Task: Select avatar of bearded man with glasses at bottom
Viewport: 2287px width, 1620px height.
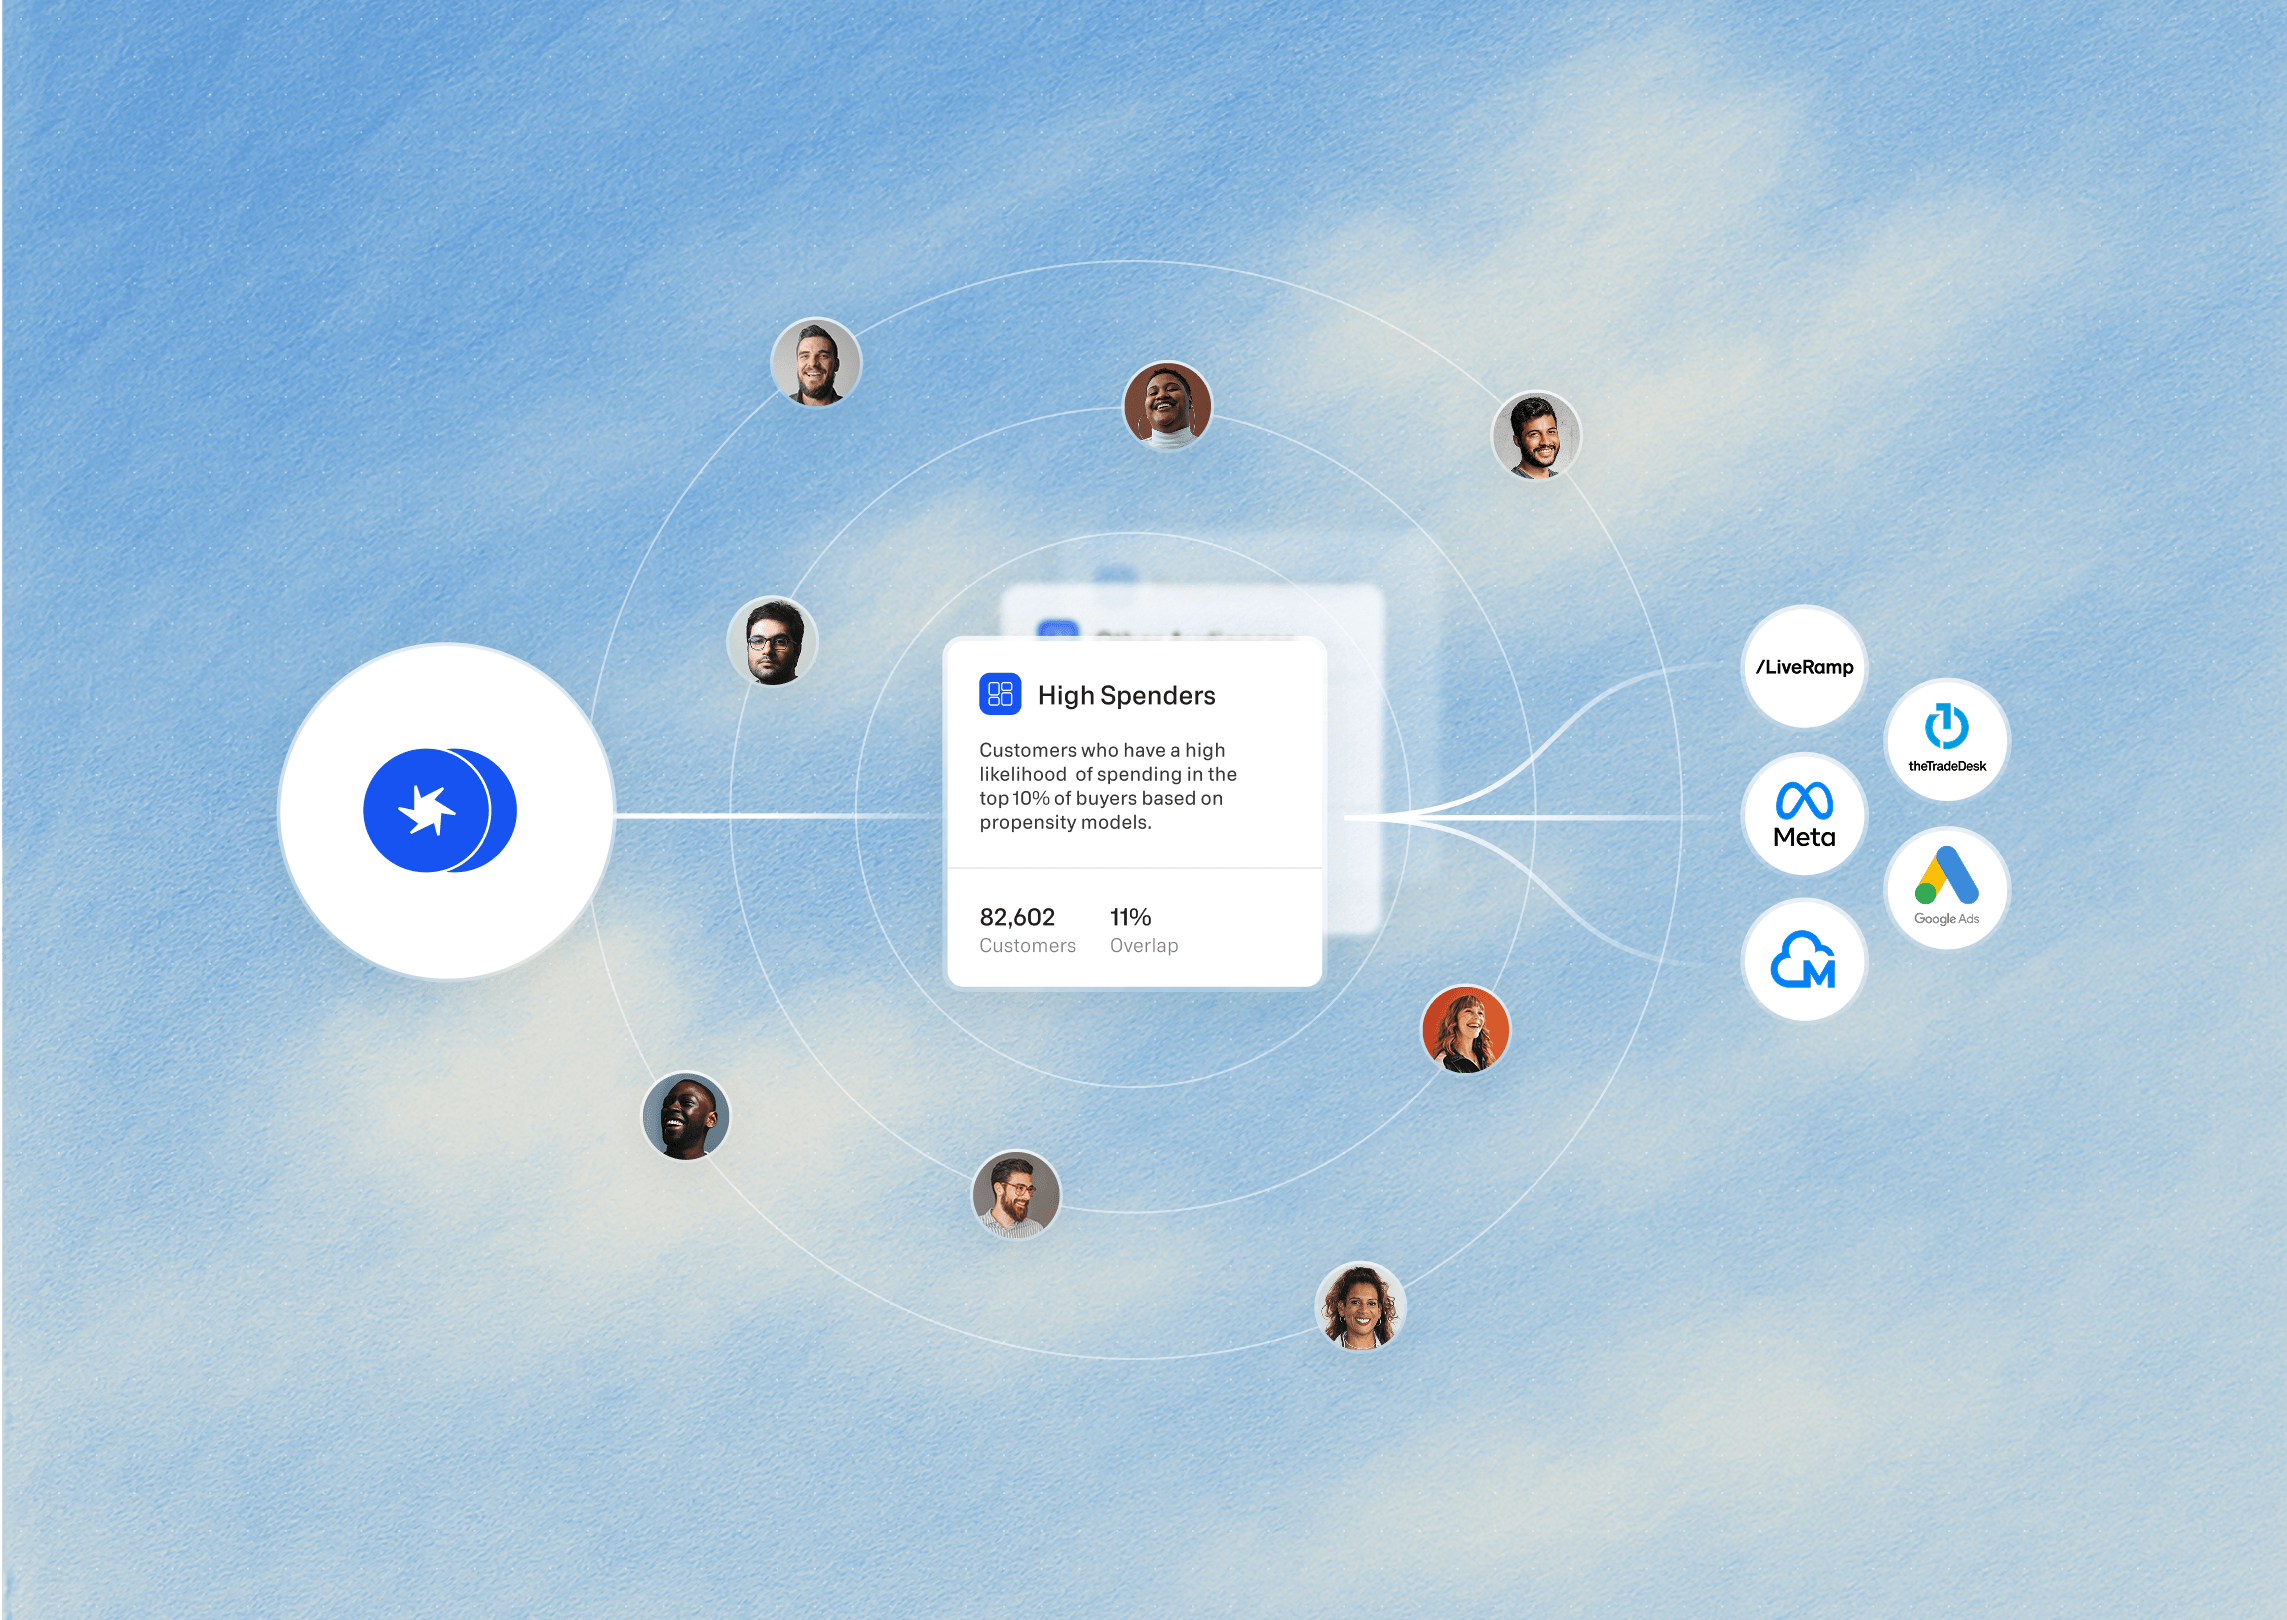Action: tap(1016, 1194)
